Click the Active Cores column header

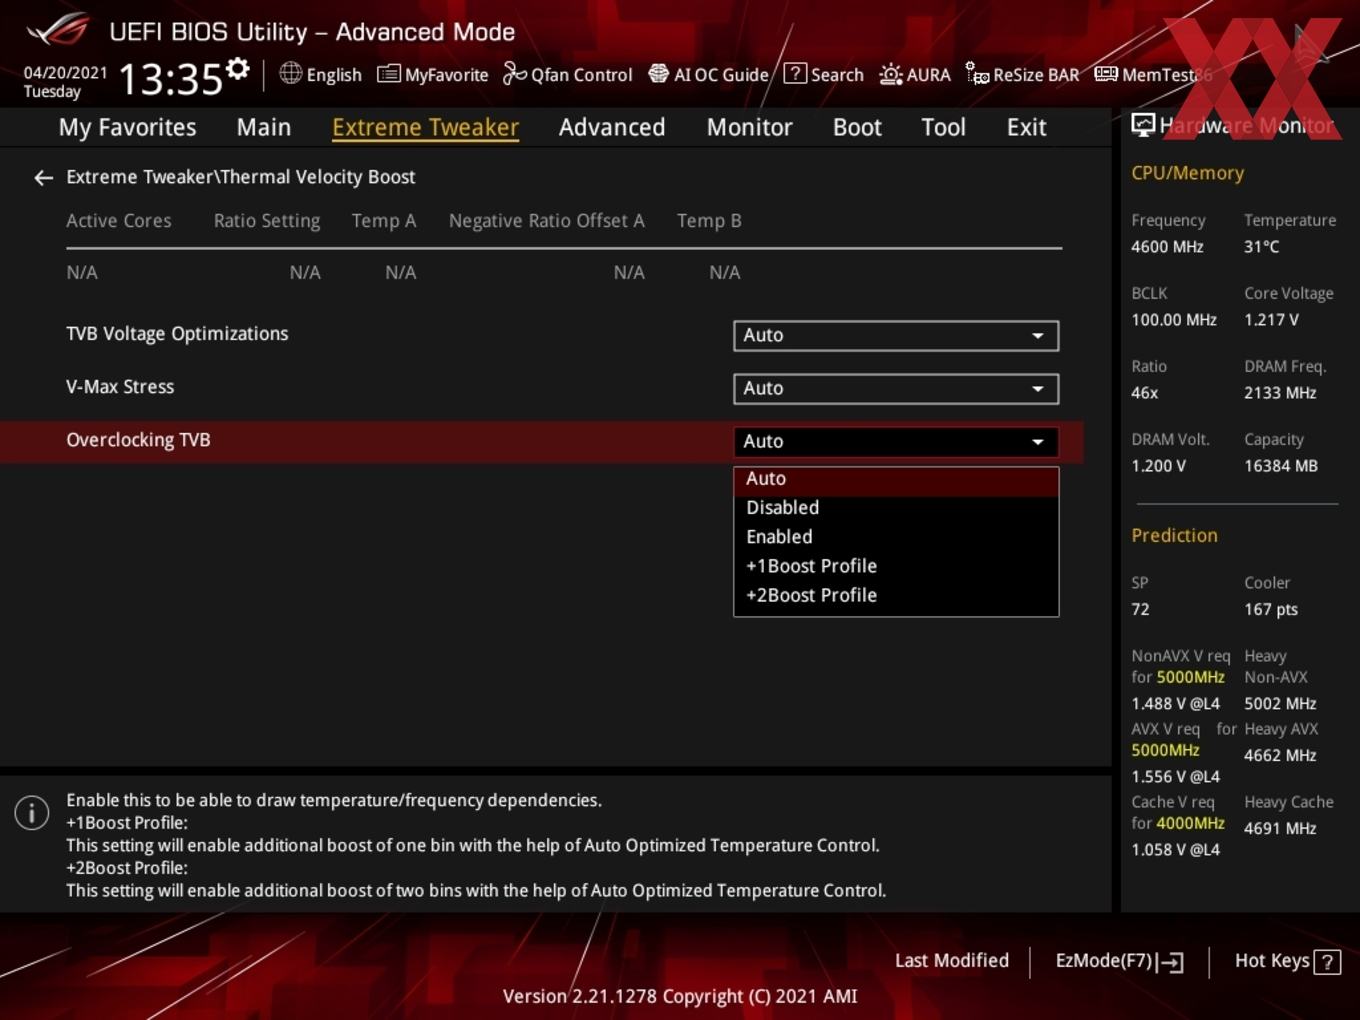click(x=119, y=221)
